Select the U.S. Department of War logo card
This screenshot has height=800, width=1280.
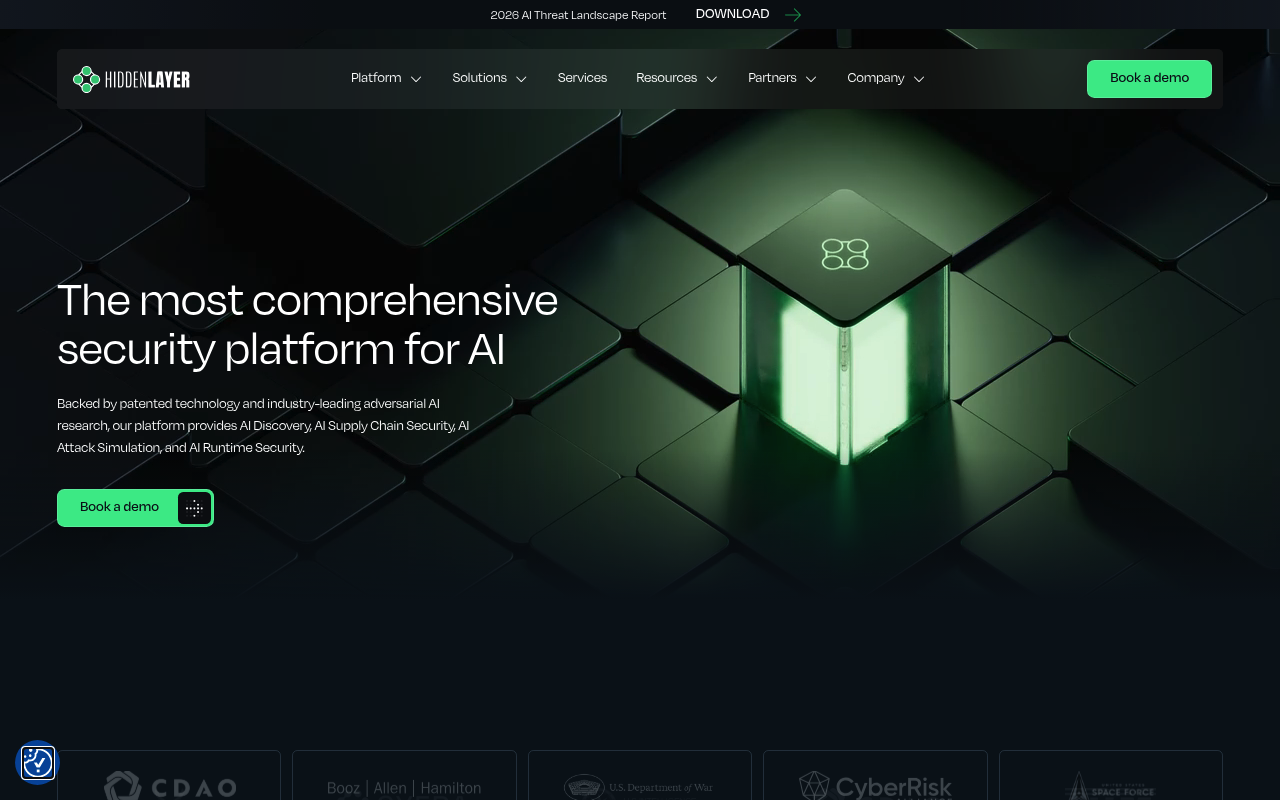click(x=640, y=775)
